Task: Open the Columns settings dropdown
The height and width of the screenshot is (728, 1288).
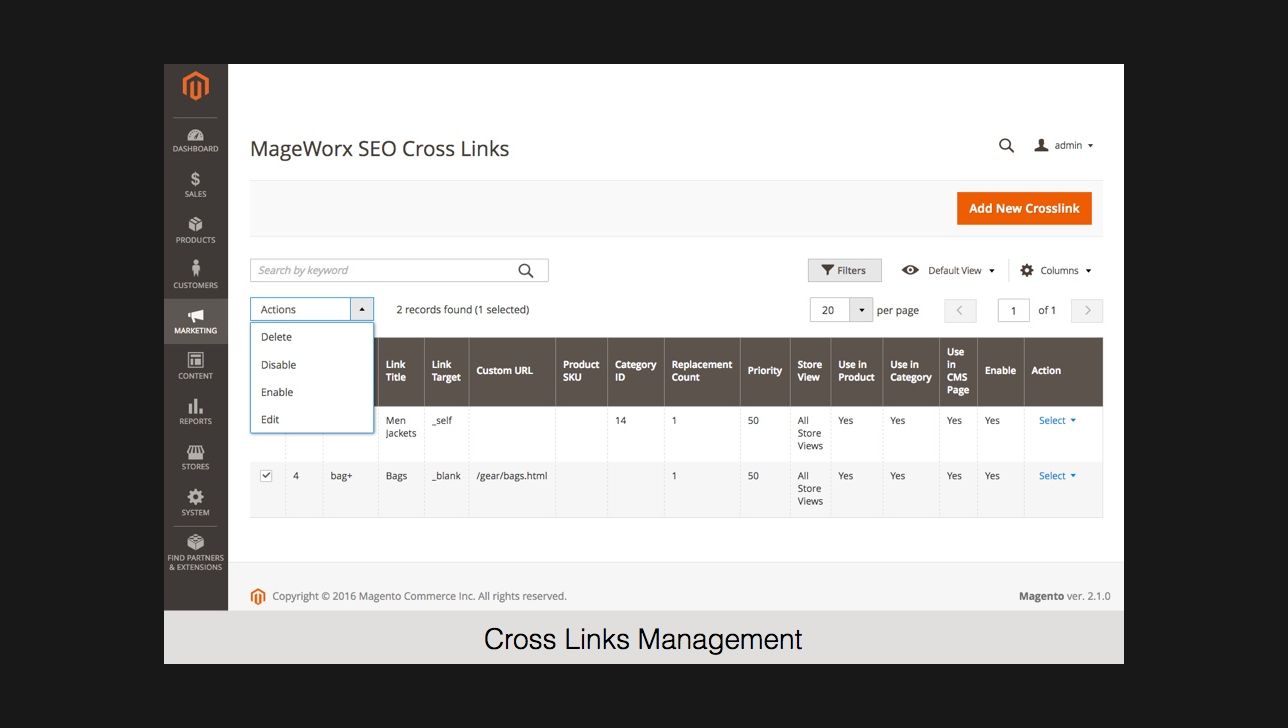Action: [1056, 271]
